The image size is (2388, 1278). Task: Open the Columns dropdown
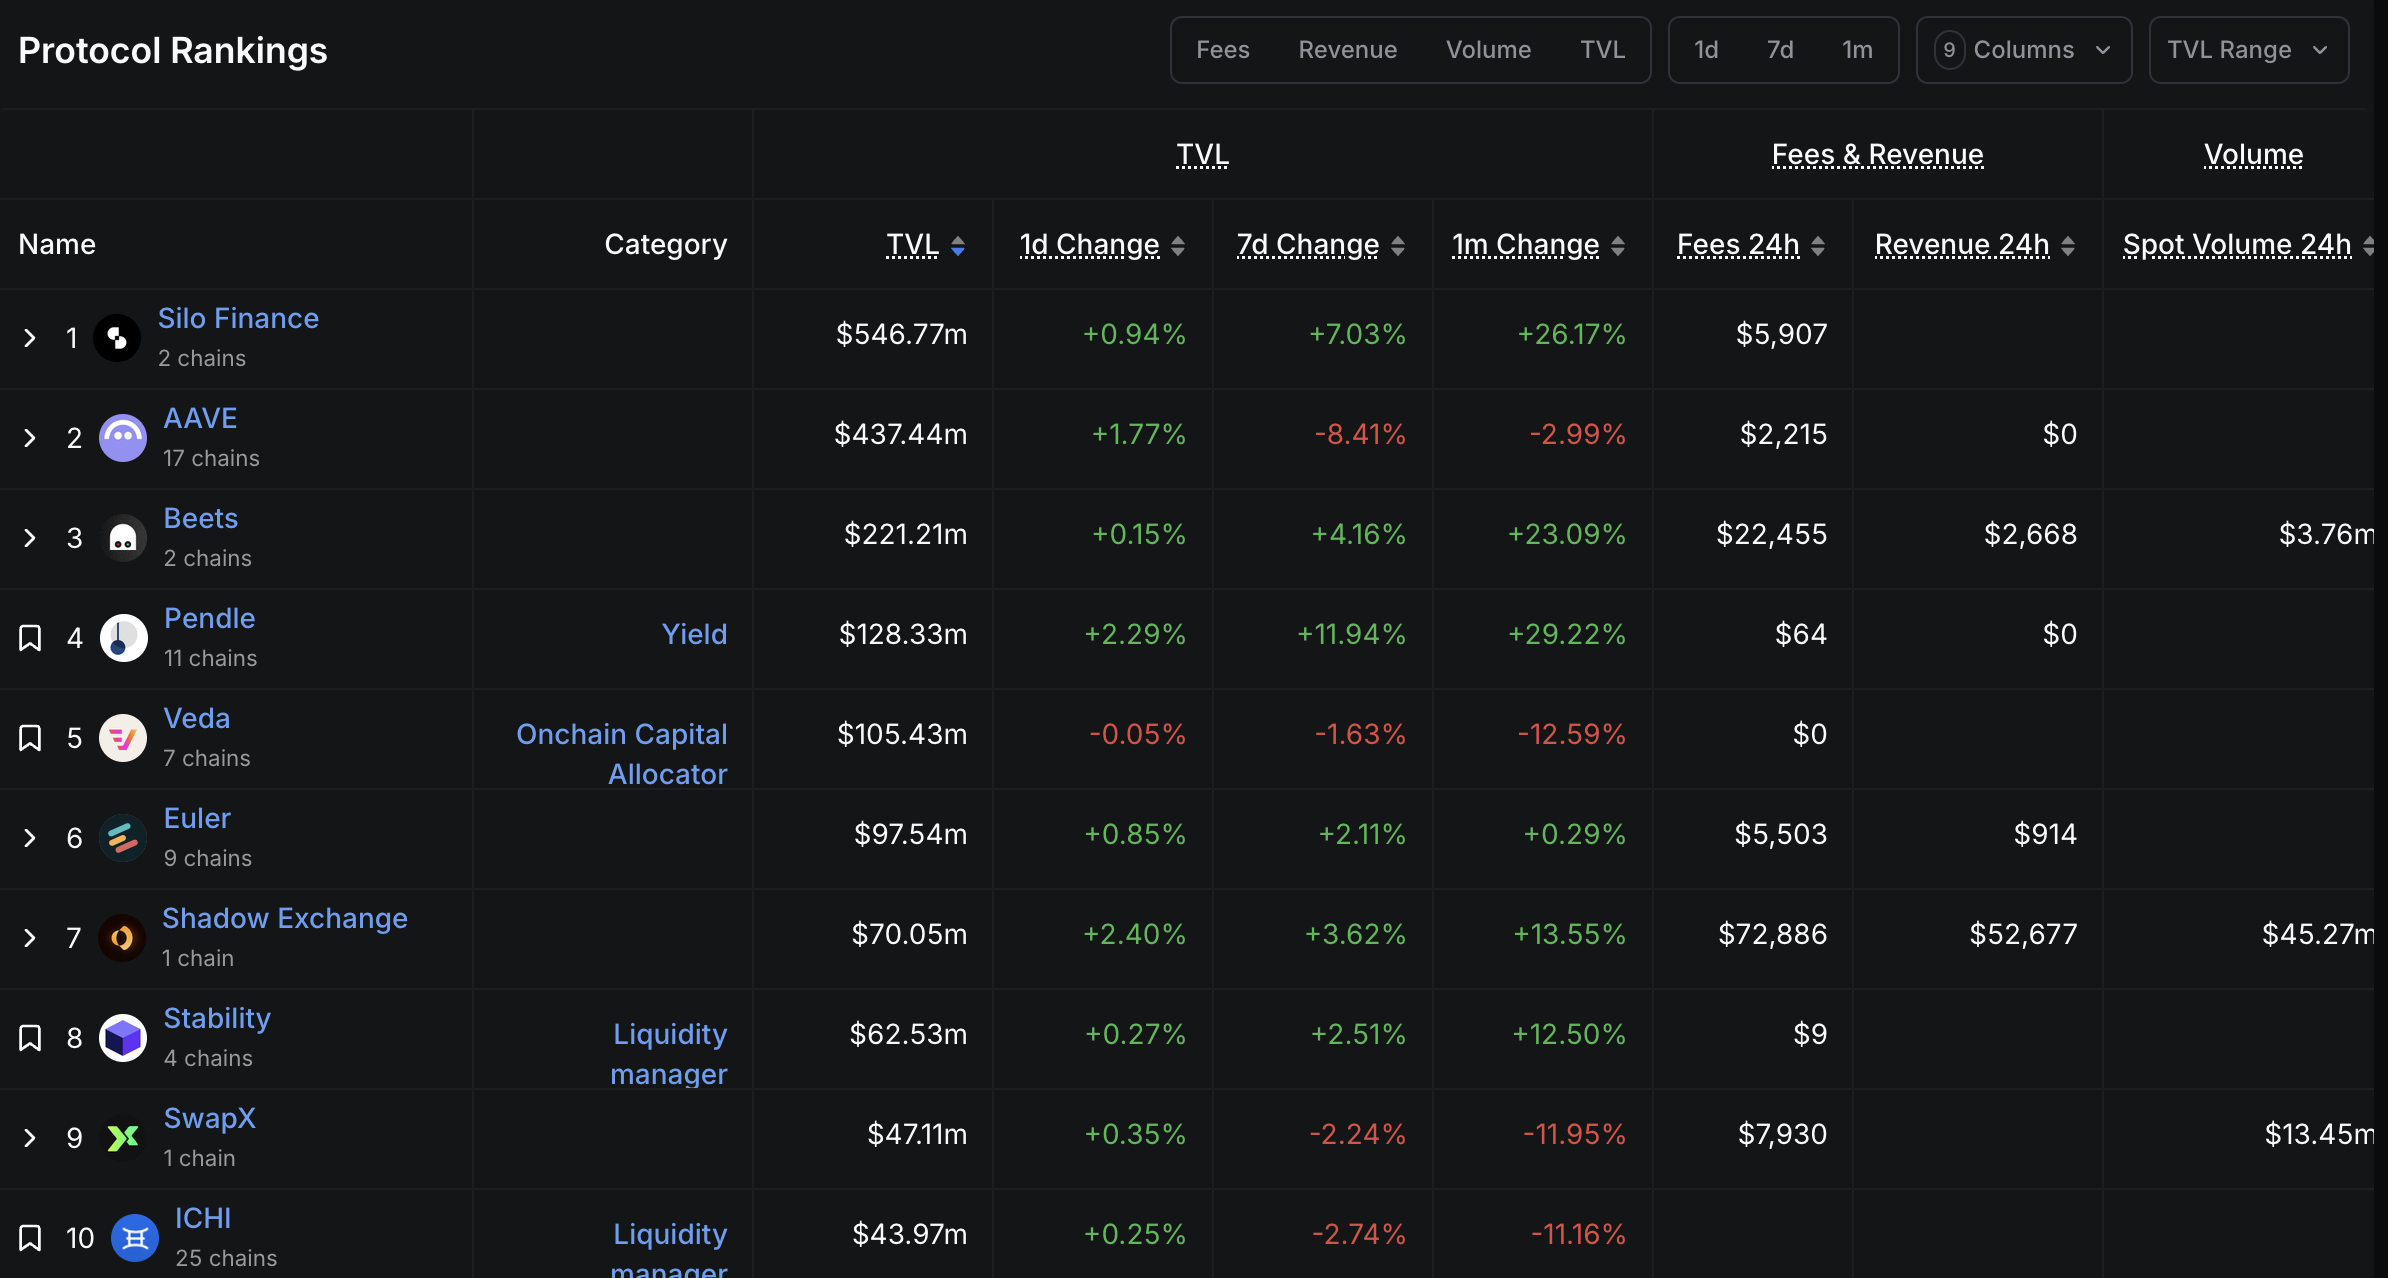point(2023,50)
